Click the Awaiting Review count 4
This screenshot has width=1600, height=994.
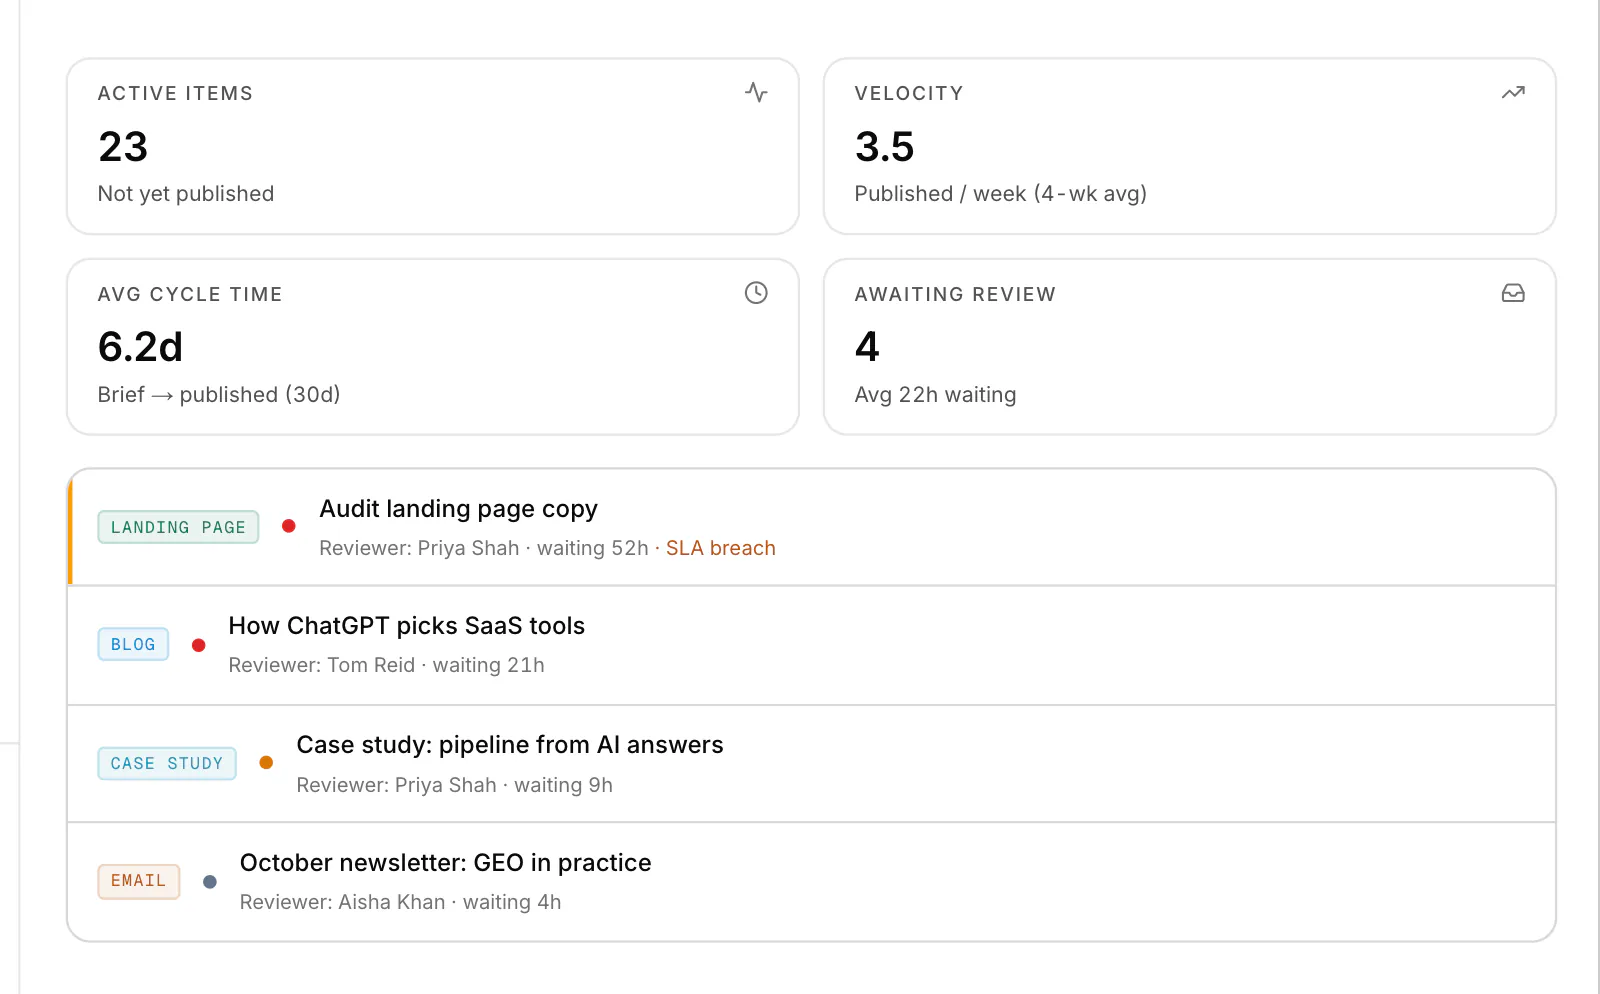tap(867, 347)
